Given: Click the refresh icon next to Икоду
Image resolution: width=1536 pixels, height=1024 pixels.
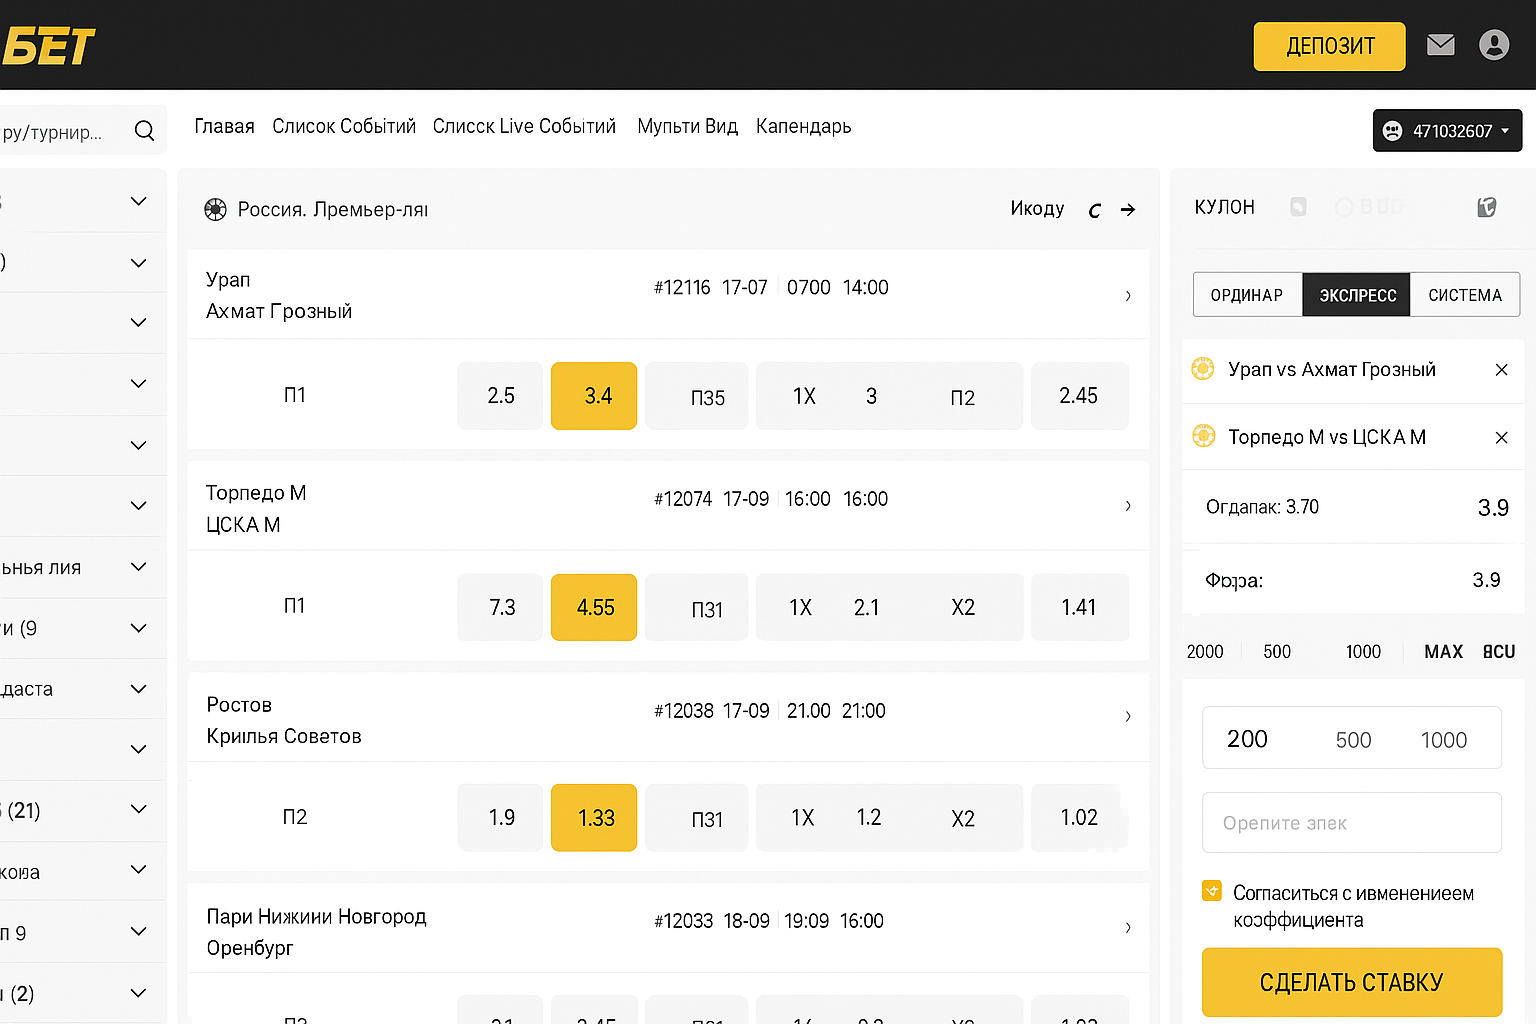Looking at the screenshot, I should click(x=1095, y=210).
